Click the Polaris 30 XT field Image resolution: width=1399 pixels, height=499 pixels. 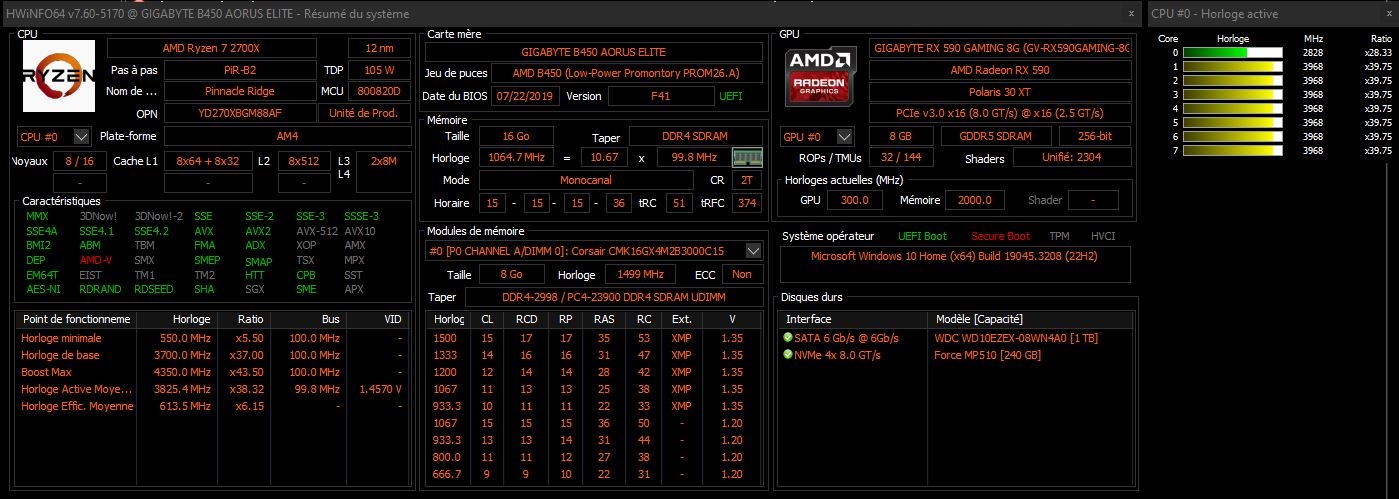pyautogui.click(x=1001, y=92)
